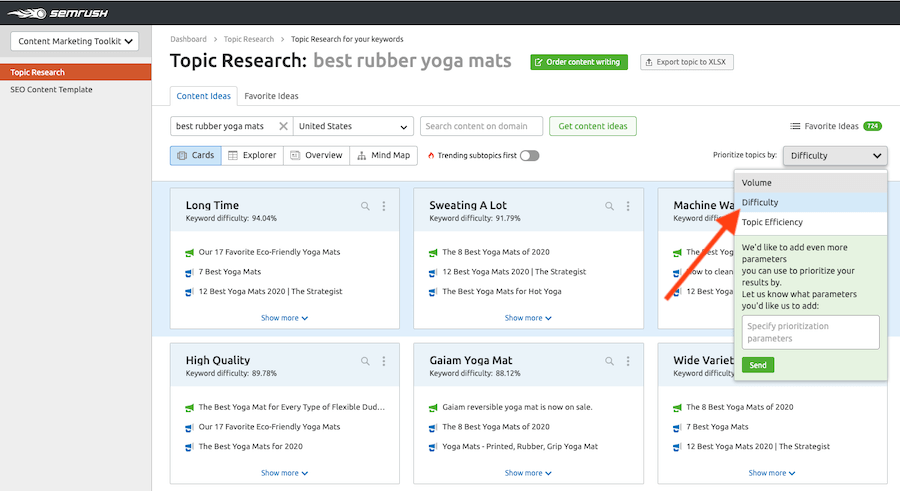The image size is (900, 491).
Task: Click icon beside Gaiam reversible yoga mat headline
Action: coord(433,408)
